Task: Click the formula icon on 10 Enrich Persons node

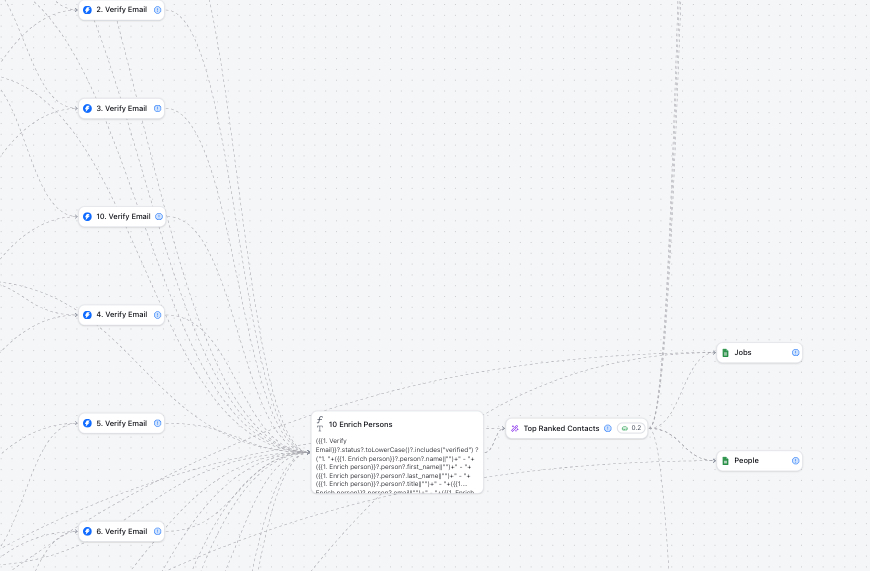Action: point(320,424)
